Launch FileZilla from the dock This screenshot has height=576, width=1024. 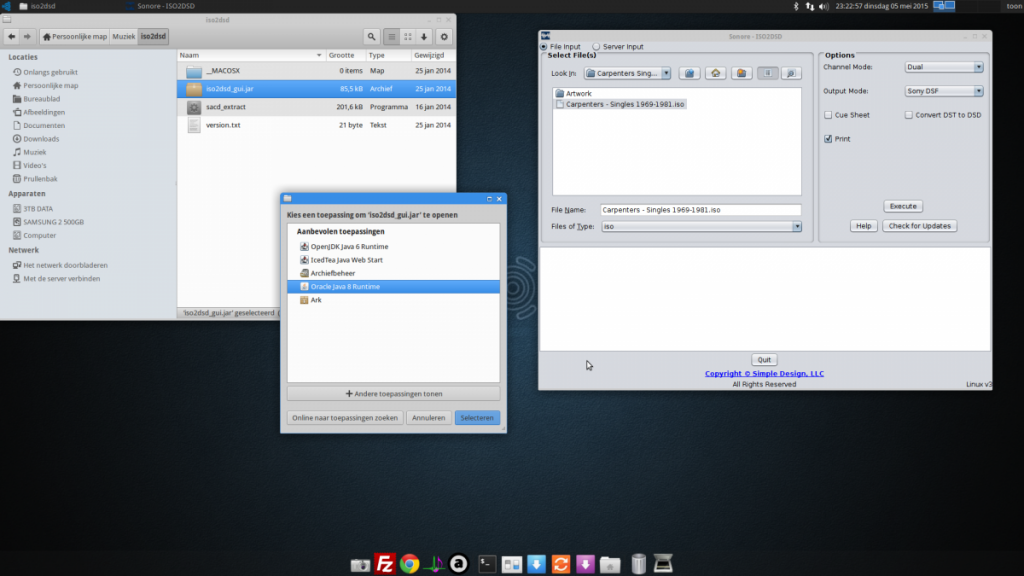click(x=384, y=564)
